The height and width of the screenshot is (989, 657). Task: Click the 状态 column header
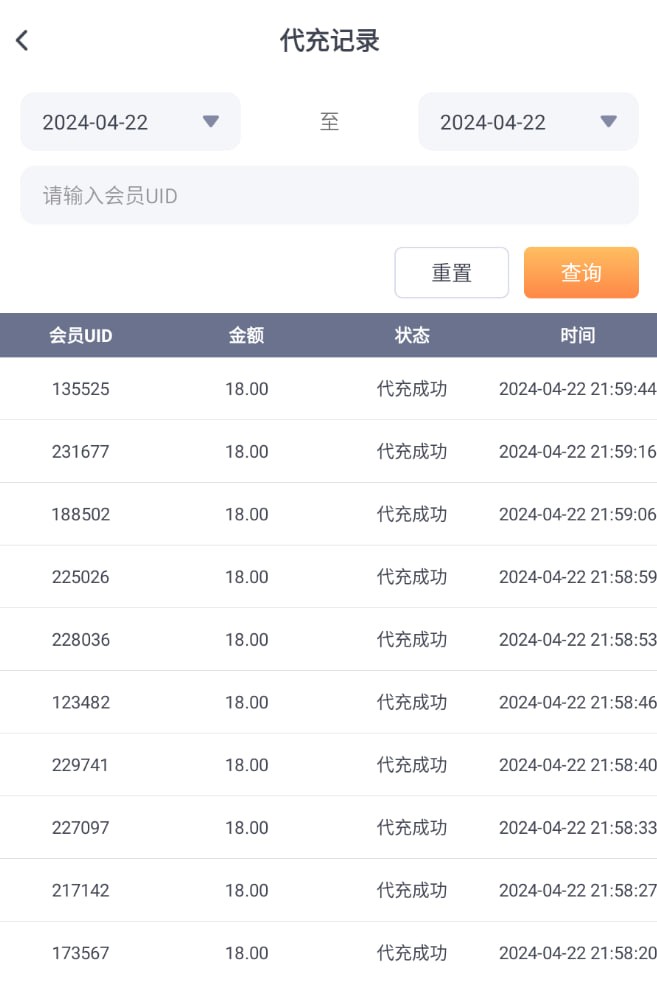[411, 336]
